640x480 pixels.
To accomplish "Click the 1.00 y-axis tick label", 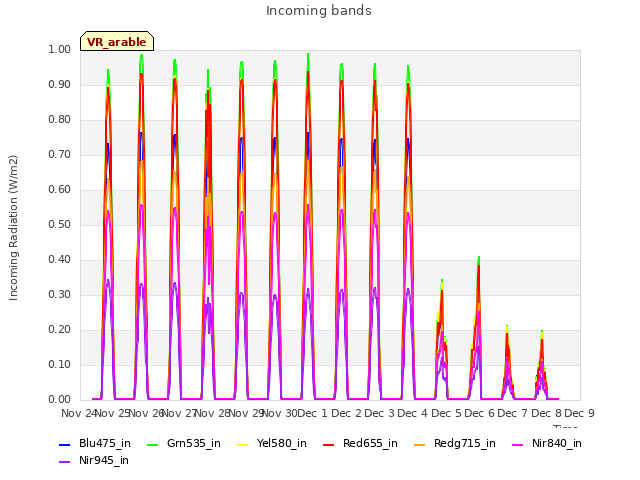I will pyautogui.click(x=60, y=49).
